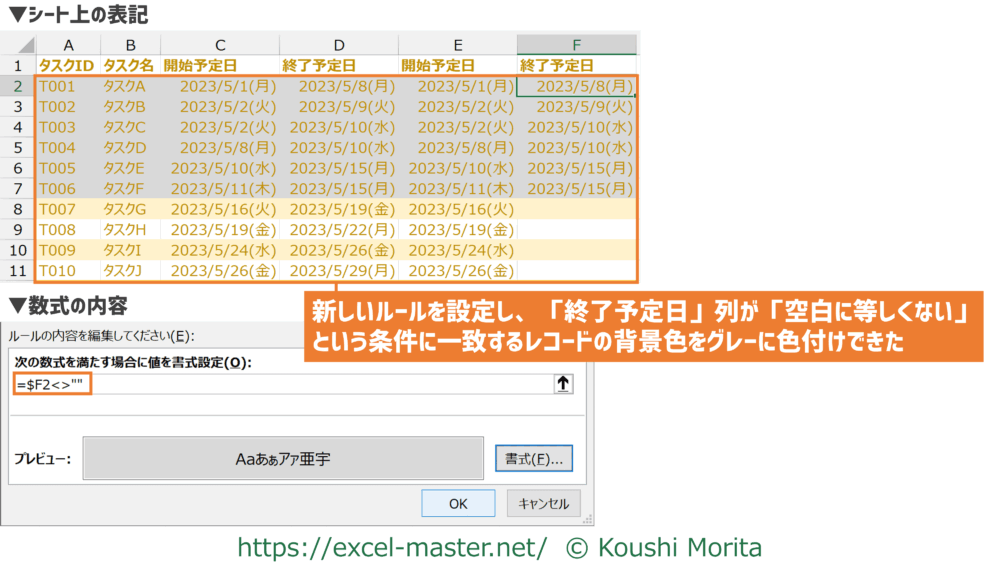The width and height of the screenshot is (1000, 563).
Task: Click the formula field containing =$F2<>""
Action: 280,383
